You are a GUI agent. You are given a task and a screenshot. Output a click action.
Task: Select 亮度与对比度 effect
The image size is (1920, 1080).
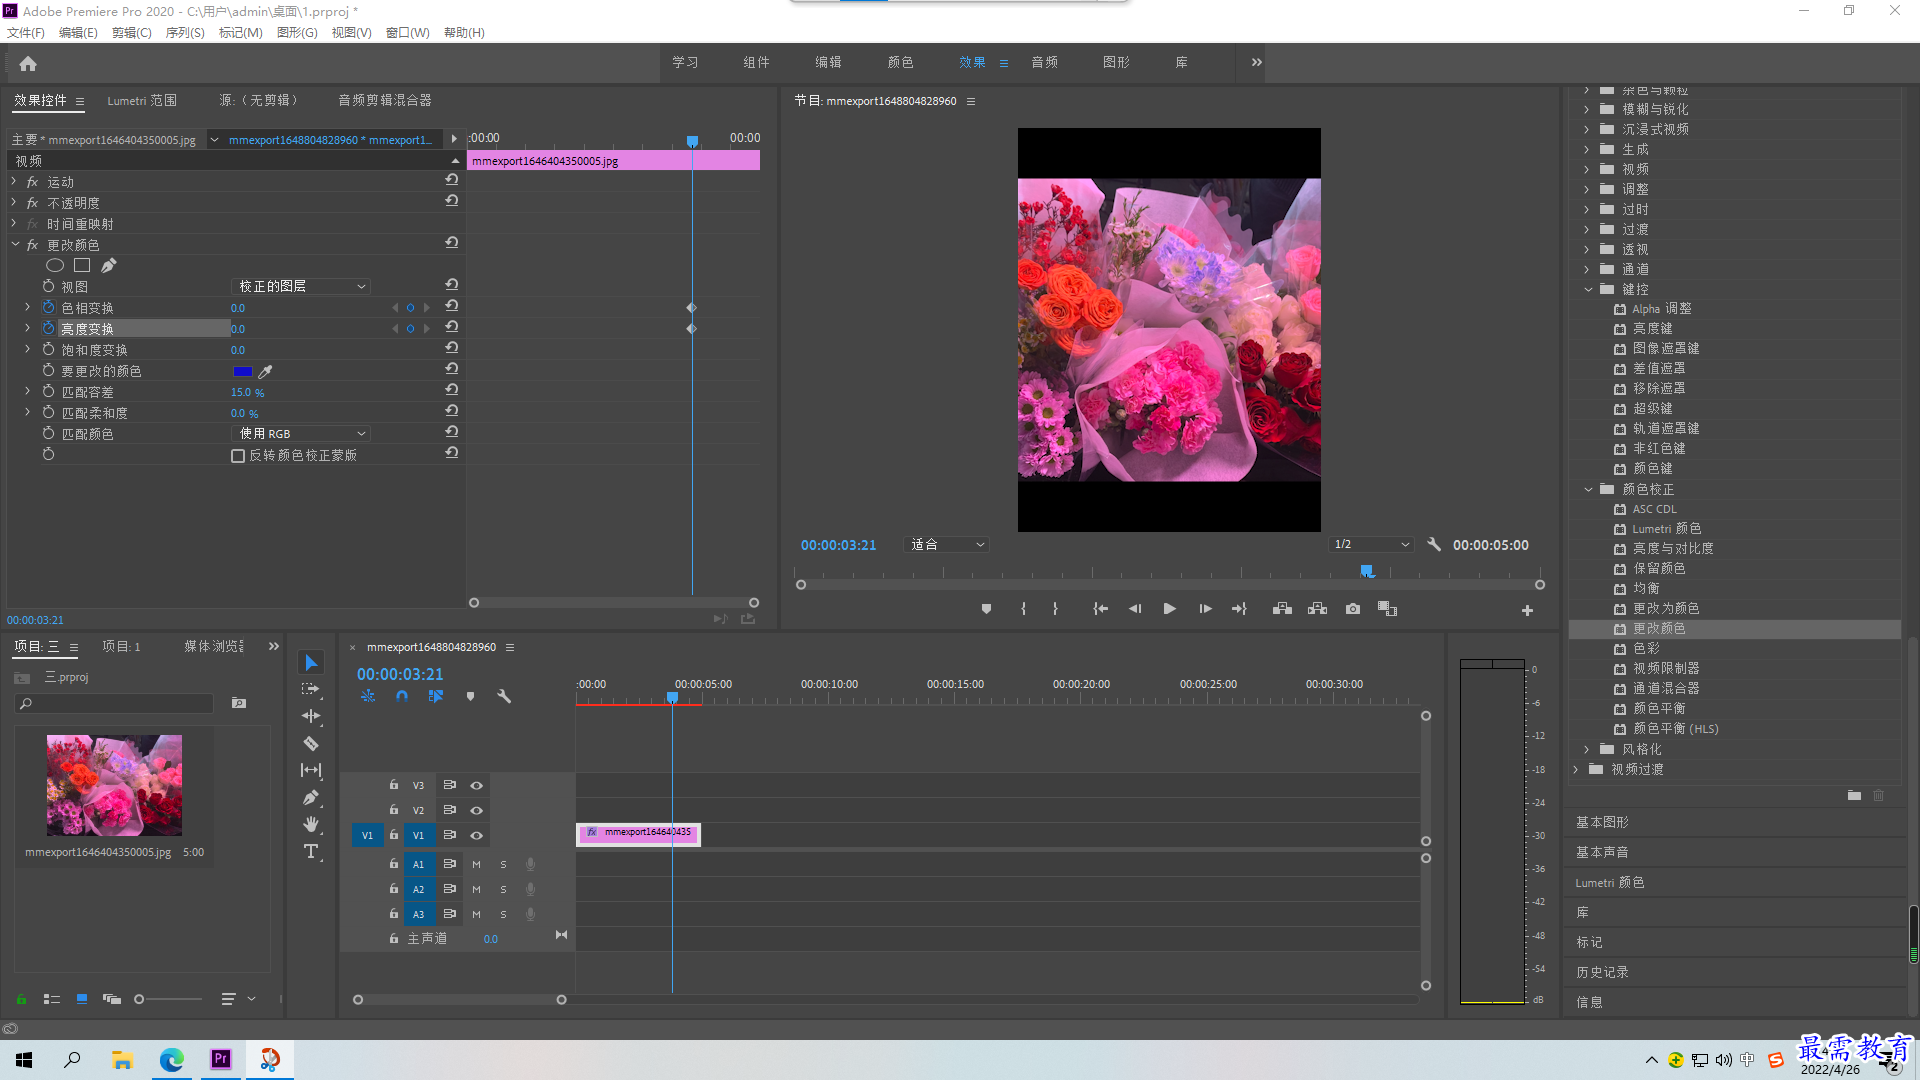pyautogui.click(x=1673, y=548)
